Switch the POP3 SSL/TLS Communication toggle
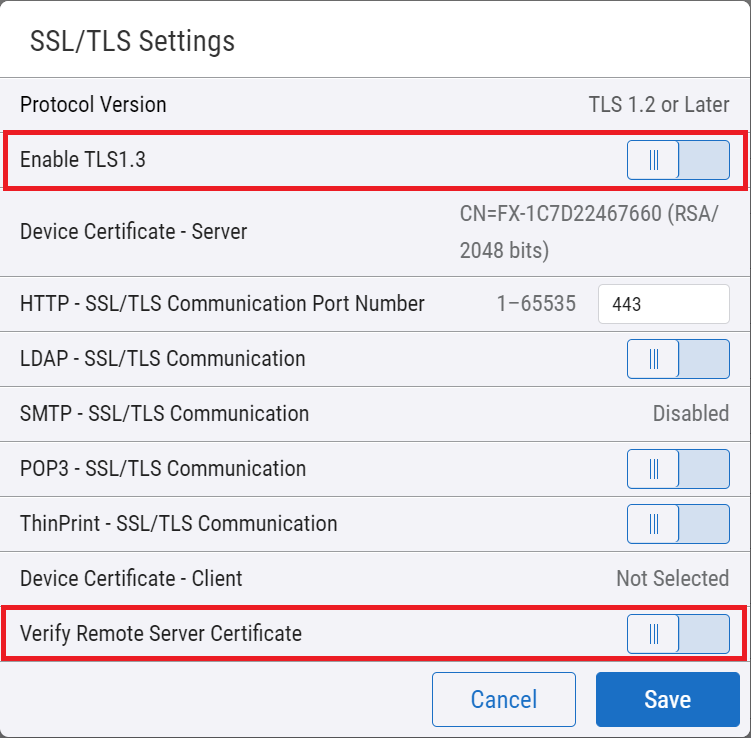The image size is (751, 738). (678, 469)
